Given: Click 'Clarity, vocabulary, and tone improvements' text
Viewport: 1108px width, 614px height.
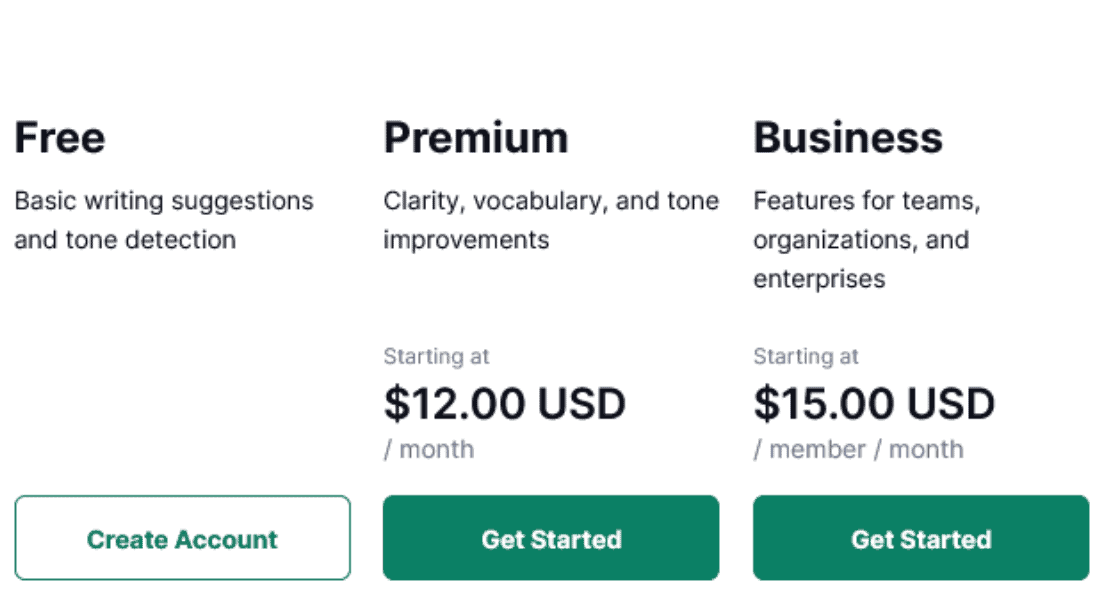Looking at the screenshot, I should [x=551, y=220].
